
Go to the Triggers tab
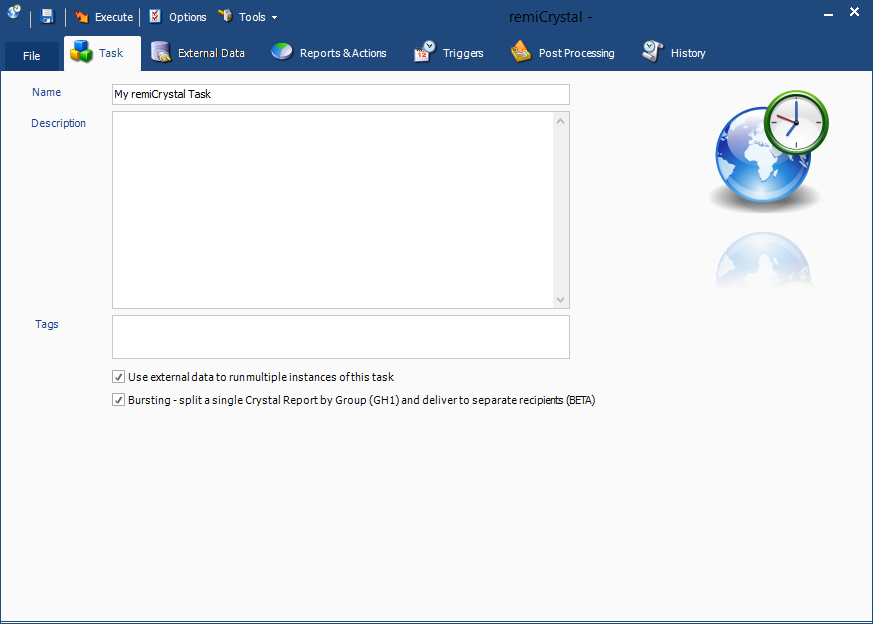click(x=449, y=53)
